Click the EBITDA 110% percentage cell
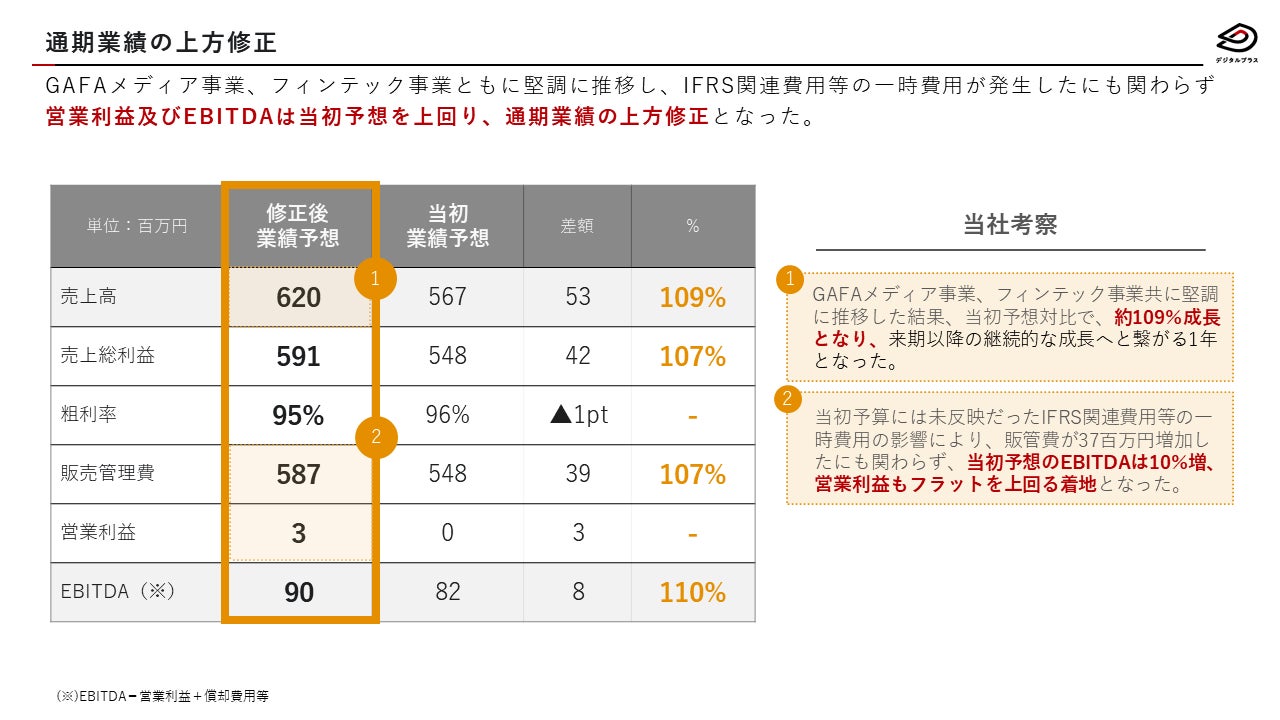This screenshot has height=720, width=1280. click(692, 592)
